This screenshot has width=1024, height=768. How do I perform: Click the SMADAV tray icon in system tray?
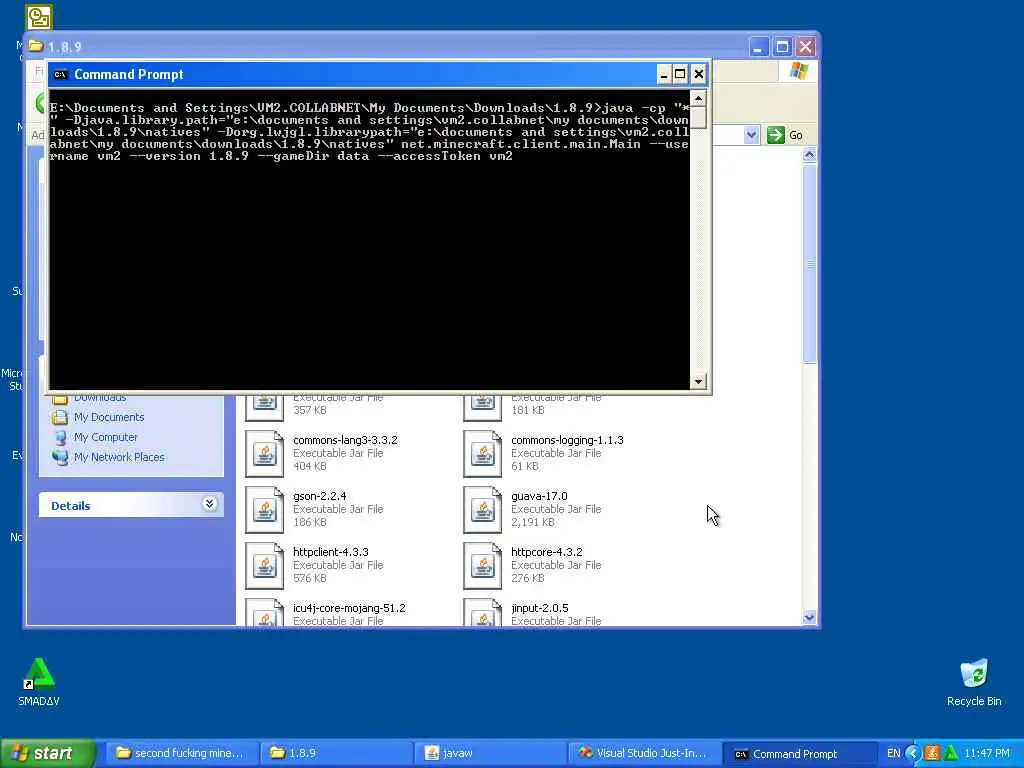tap(950, 753)
